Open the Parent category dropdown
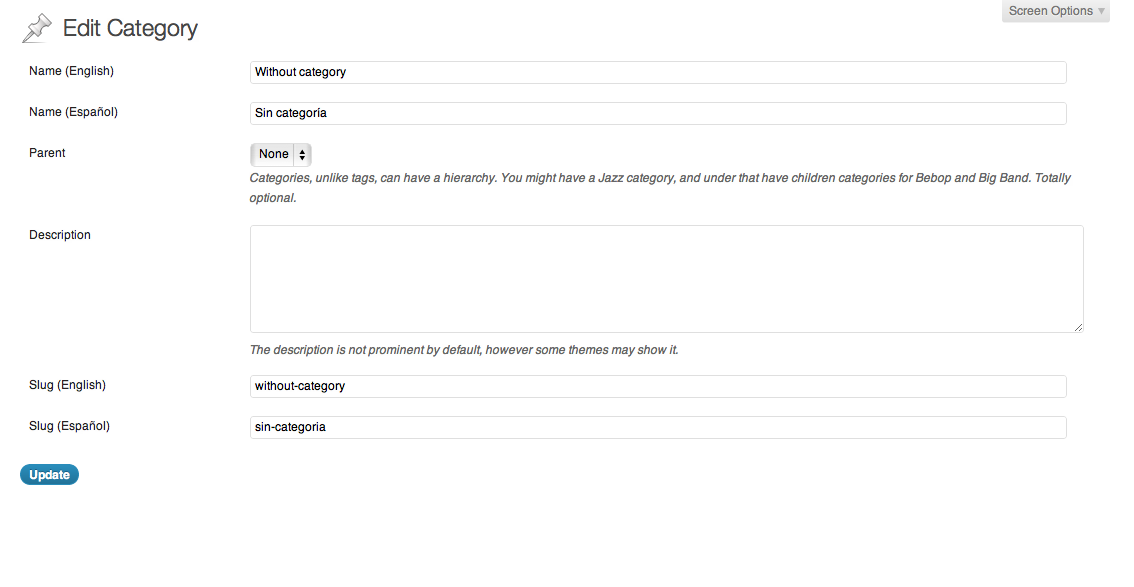The image size is (1134, 587). pyautogui.click(x=281, y=154)
